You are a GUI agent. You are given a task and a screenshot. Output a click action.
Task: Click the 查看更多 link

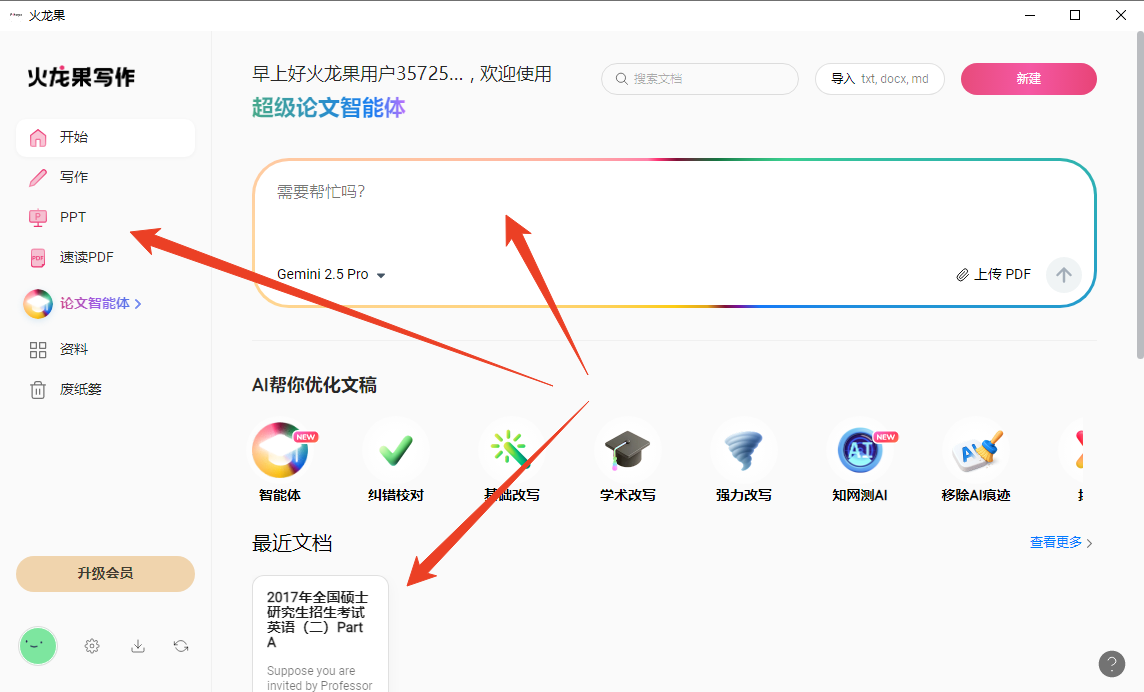pyautogui.click(x=1056, y=542)
